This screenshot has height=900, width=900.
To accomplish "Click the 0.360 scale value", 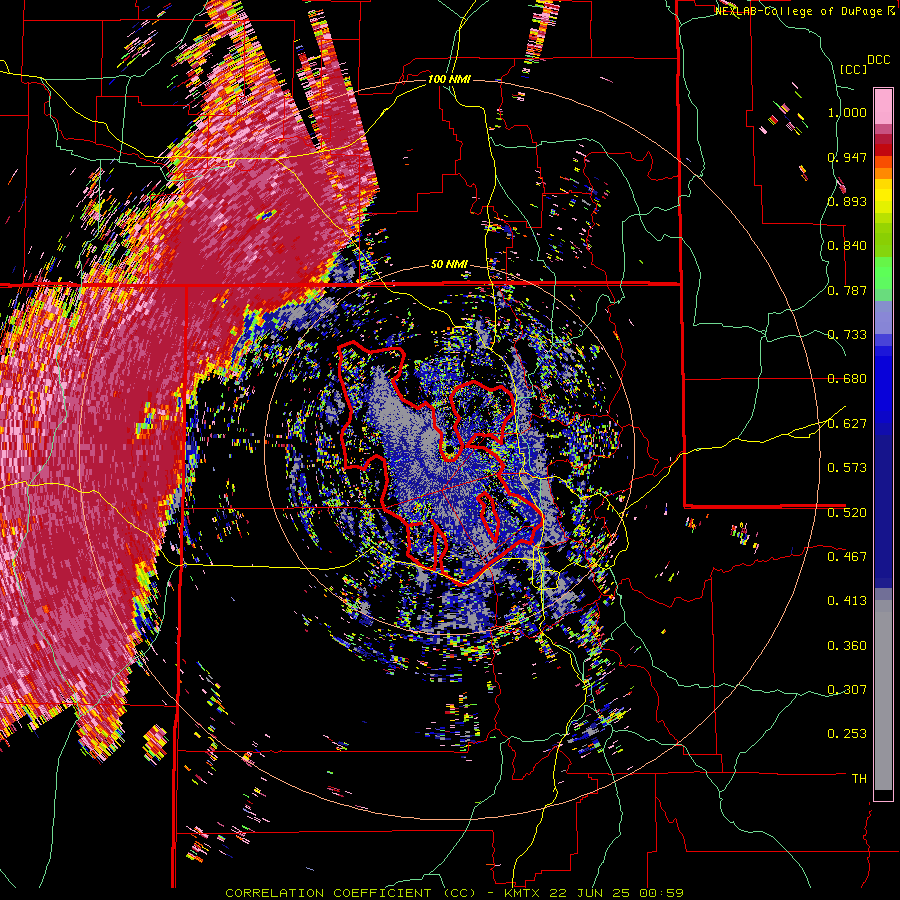I will [847, 646].
